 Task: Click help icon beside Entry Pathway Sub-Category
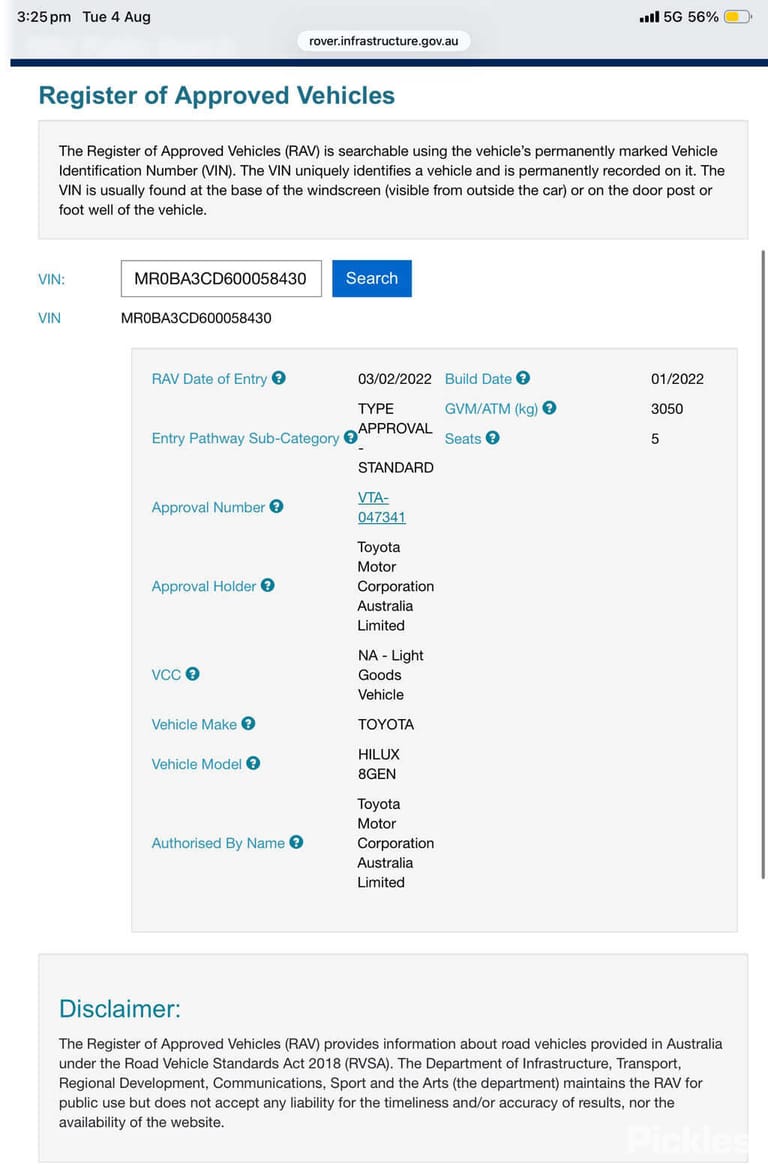pyautogui.click(x=350, y=438)
